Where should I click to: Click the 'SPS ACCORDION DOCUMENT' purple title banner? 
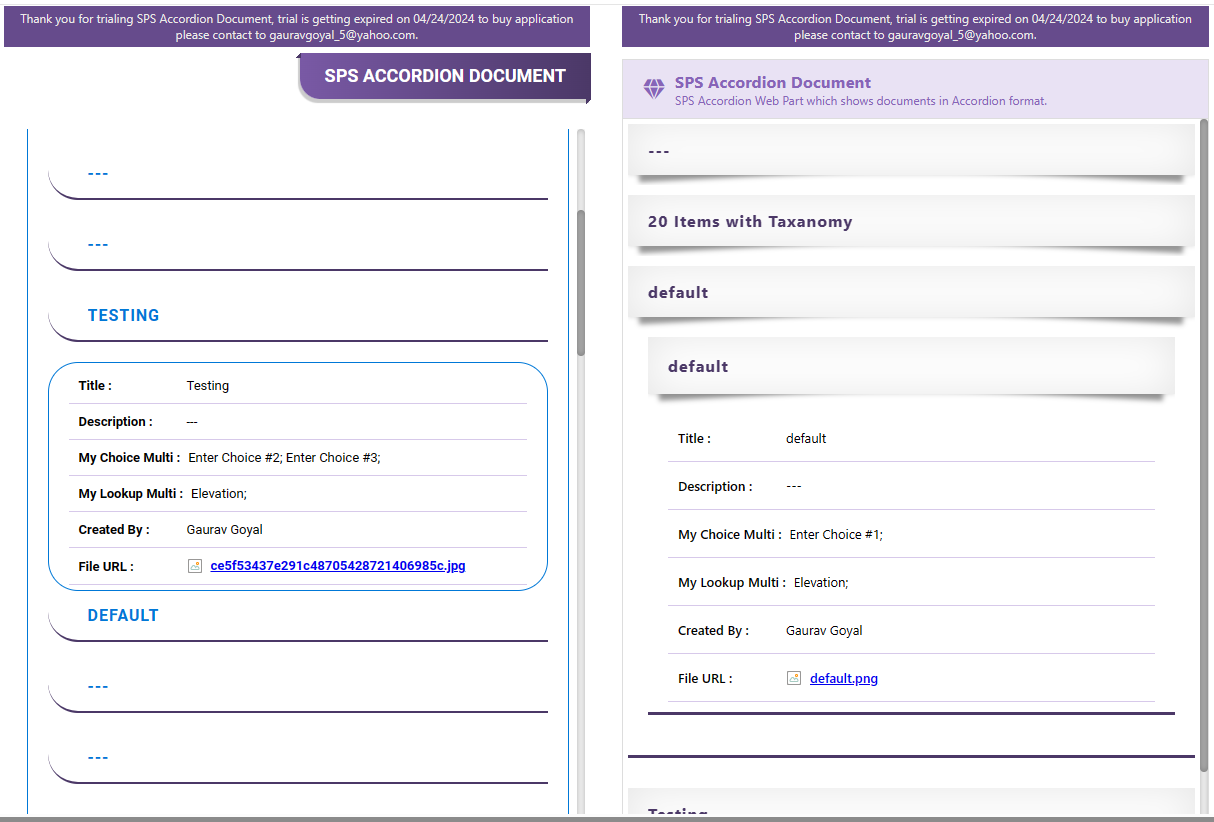tap(445, 77)
